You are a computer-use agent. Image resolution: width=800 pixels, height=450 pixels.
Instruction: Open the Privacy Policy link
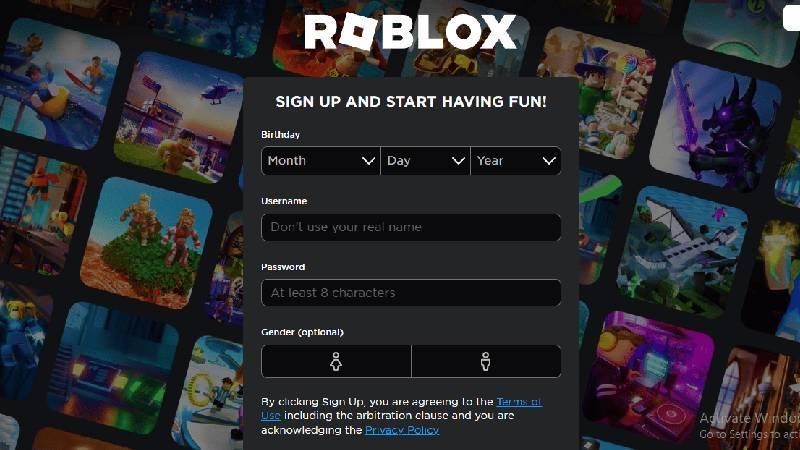[402, 430]
